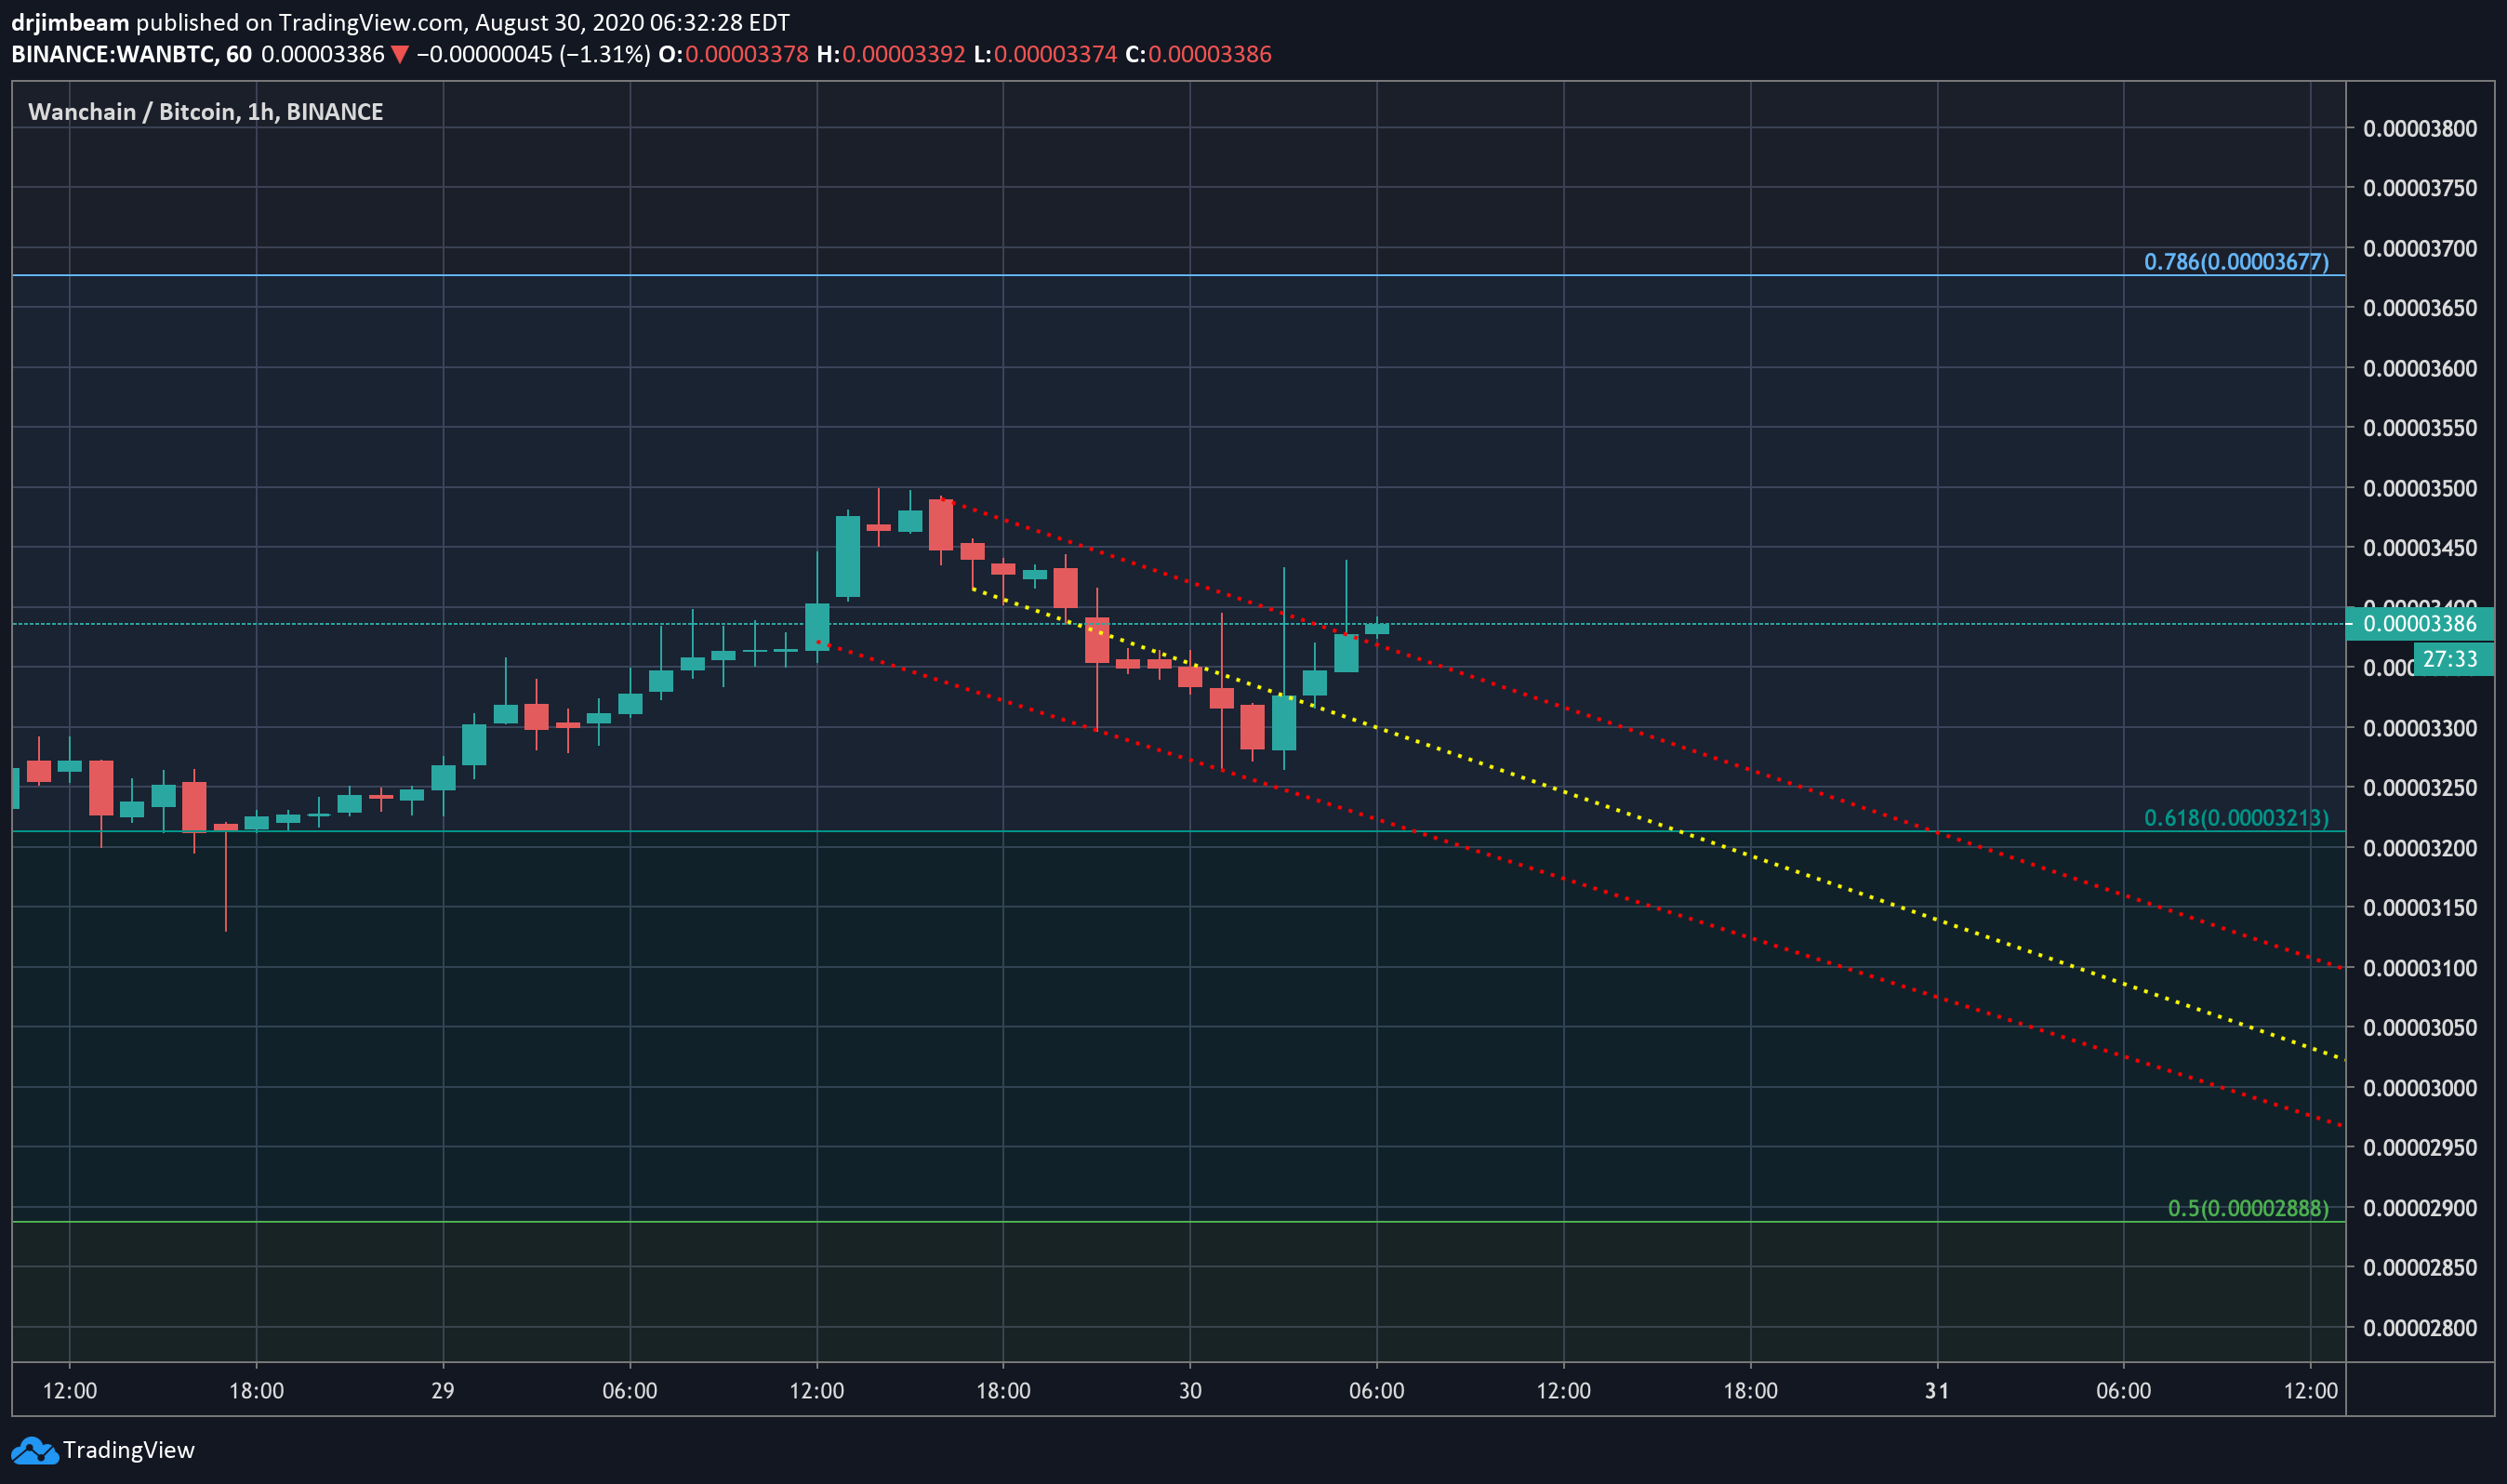
Task: Click the 0.00002800 price axis label
Action: pyautogui.click(x=2420, y=1328)
